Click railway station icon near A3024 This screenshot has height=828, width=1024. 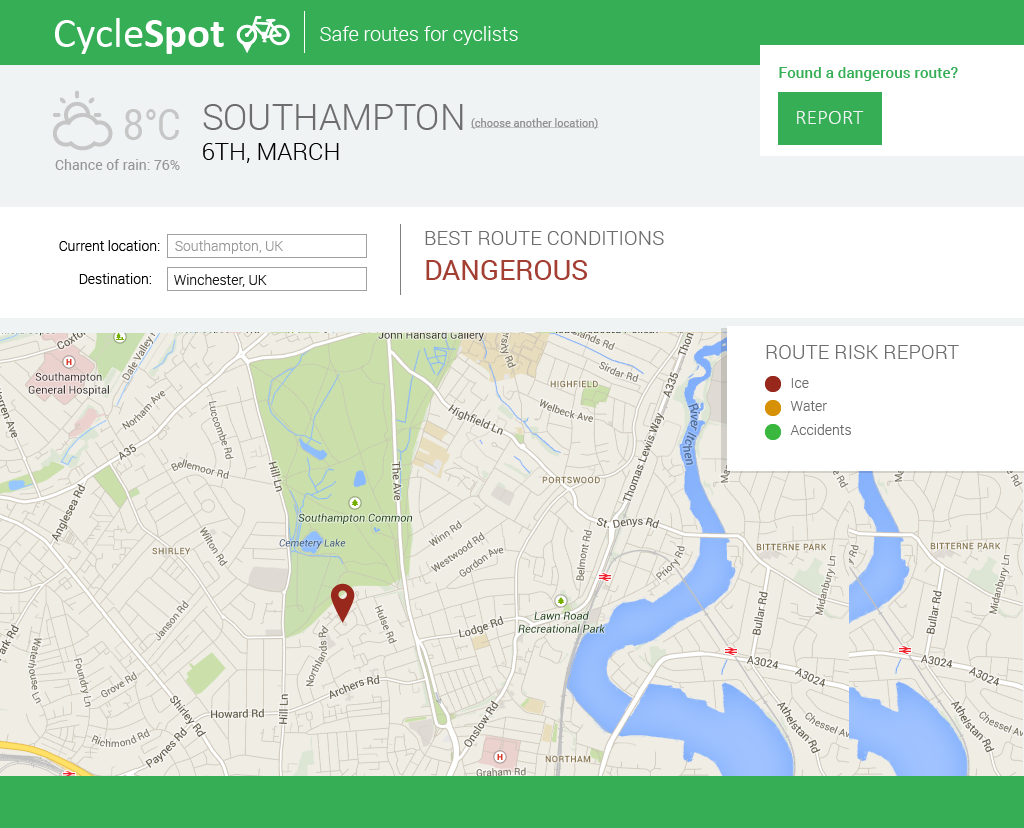[731, 651]
